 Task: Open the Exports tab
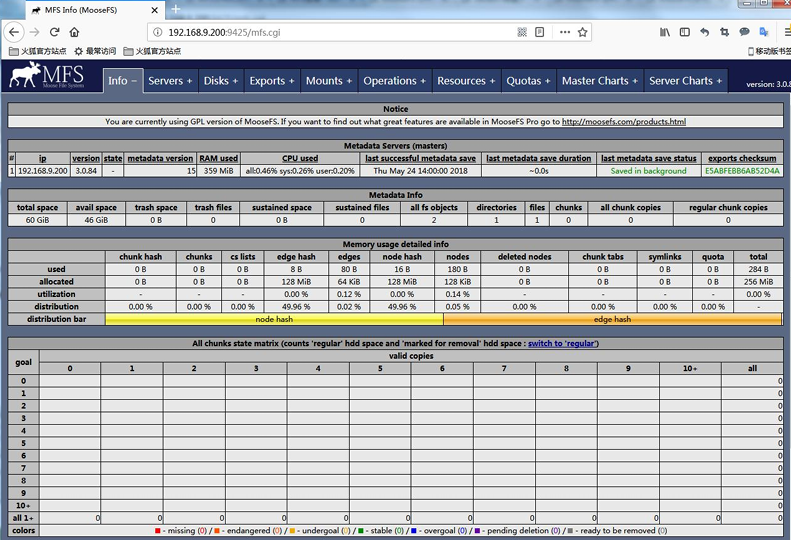click(x=271, y=81)
